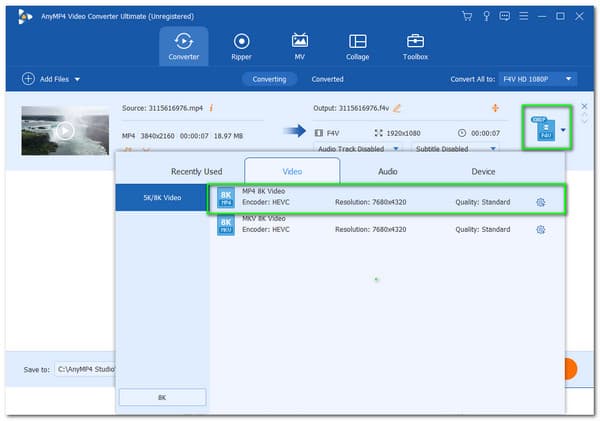600x421 pixels.
Task: Switch to the Audio format tab
Action: pos(387,171)
